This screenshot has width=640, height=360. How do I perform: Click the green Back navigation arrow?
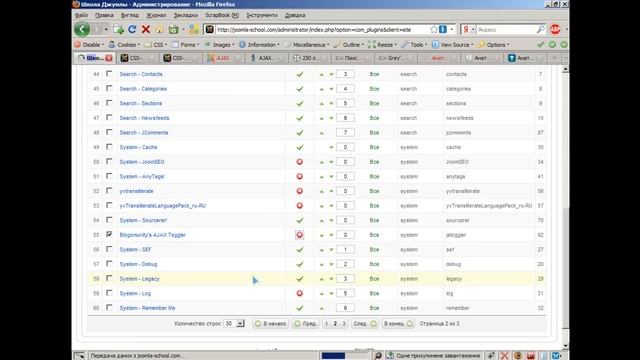tap(82, 29)
